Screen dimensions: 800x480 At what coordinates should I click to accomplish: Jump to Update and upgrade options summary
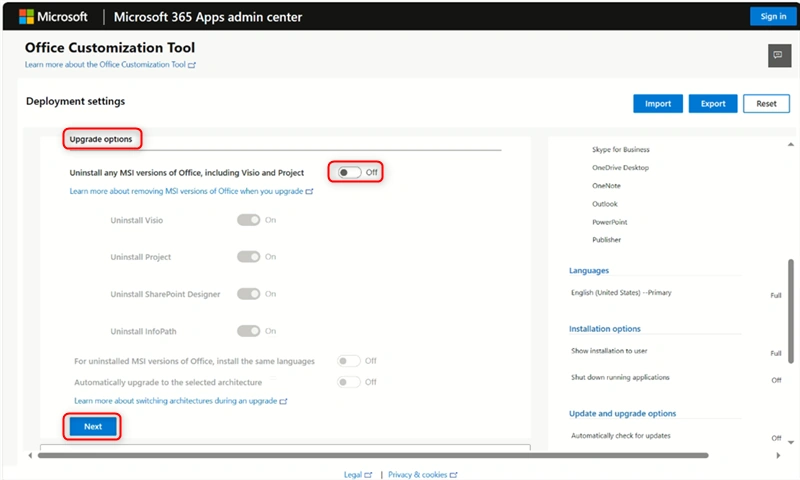pyautogui.click(x=622, y=414)
